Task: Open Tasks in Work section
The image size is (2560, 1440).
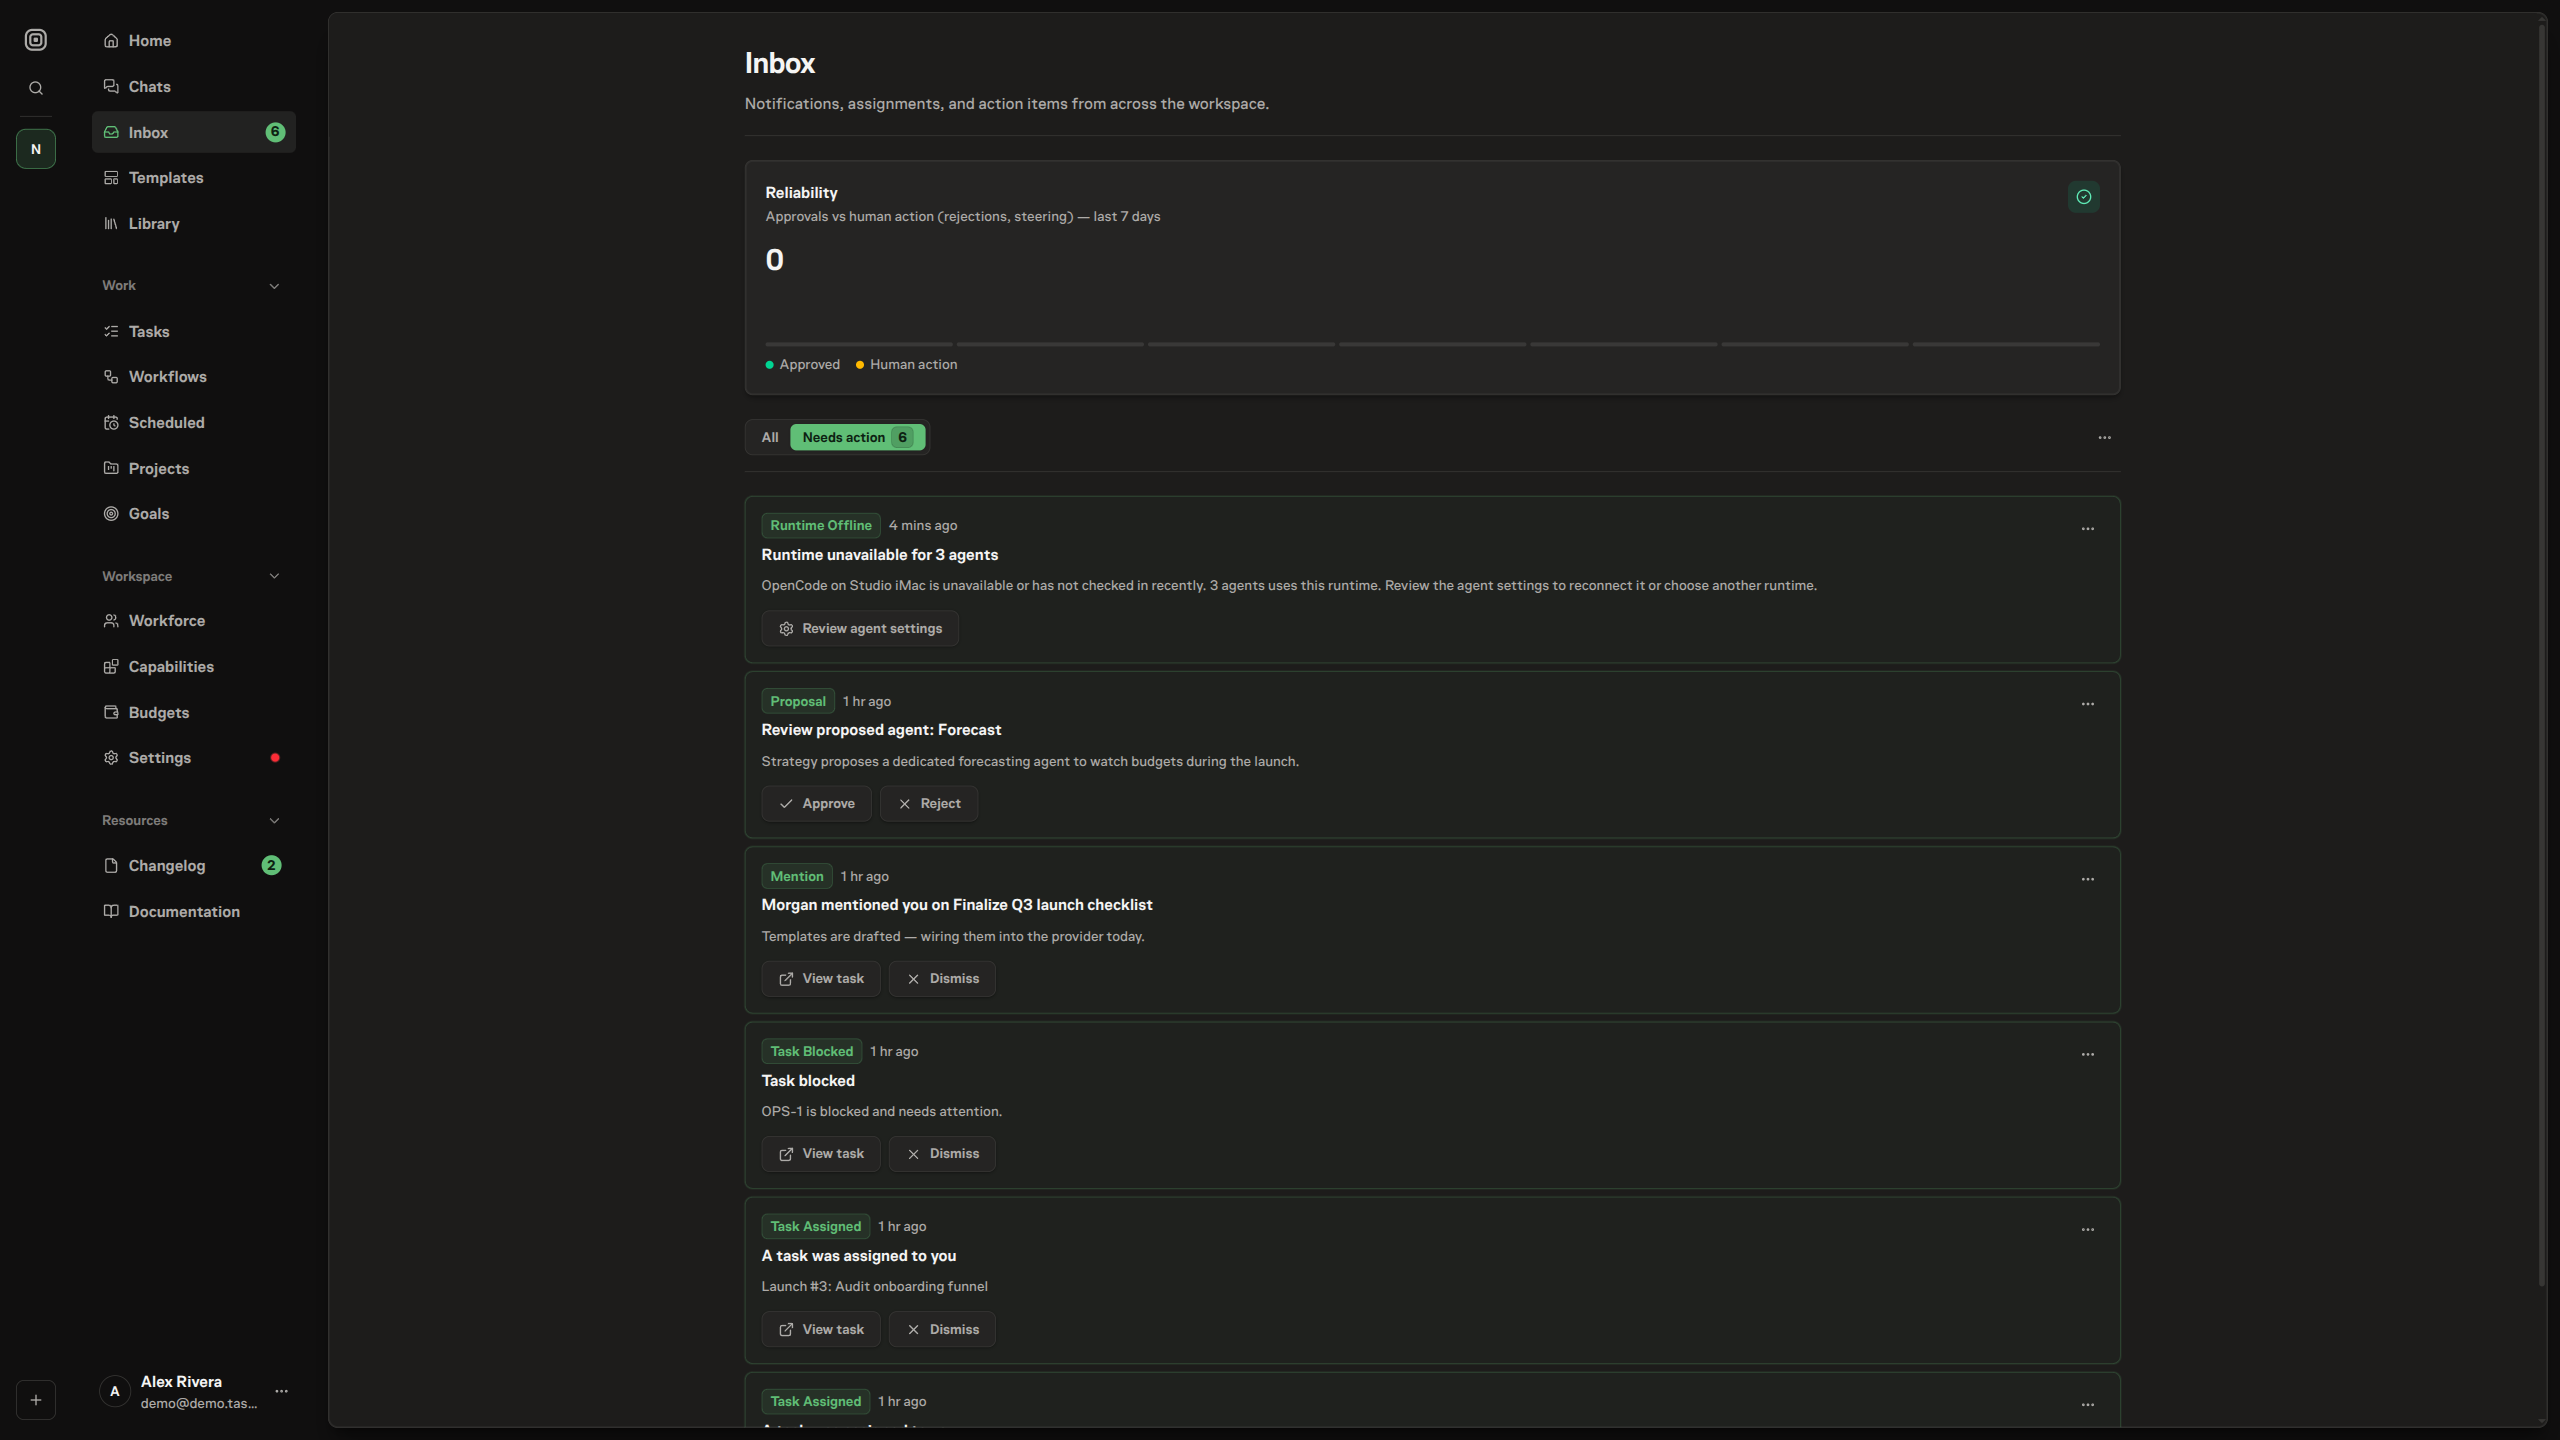Action: tap(194, 331)
